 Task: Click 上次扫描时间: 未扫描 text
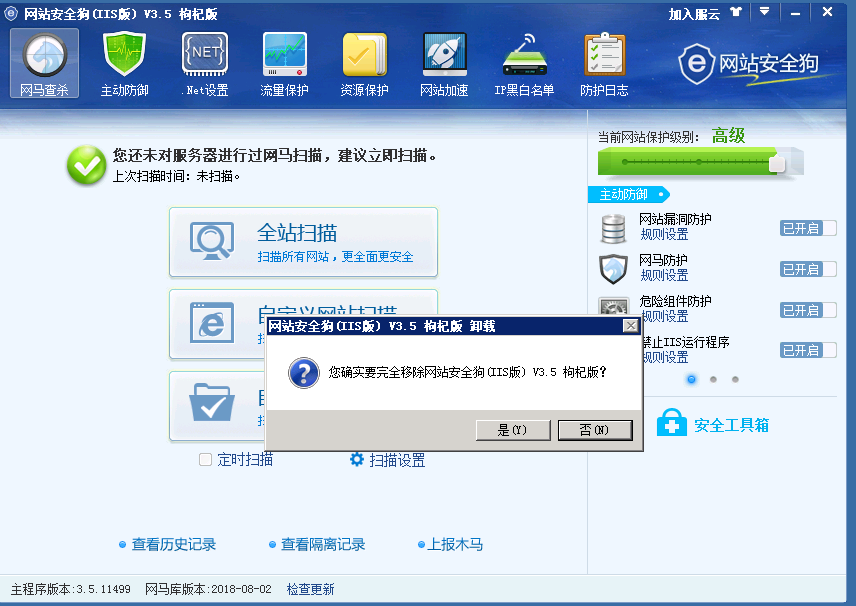click(176, 176)
